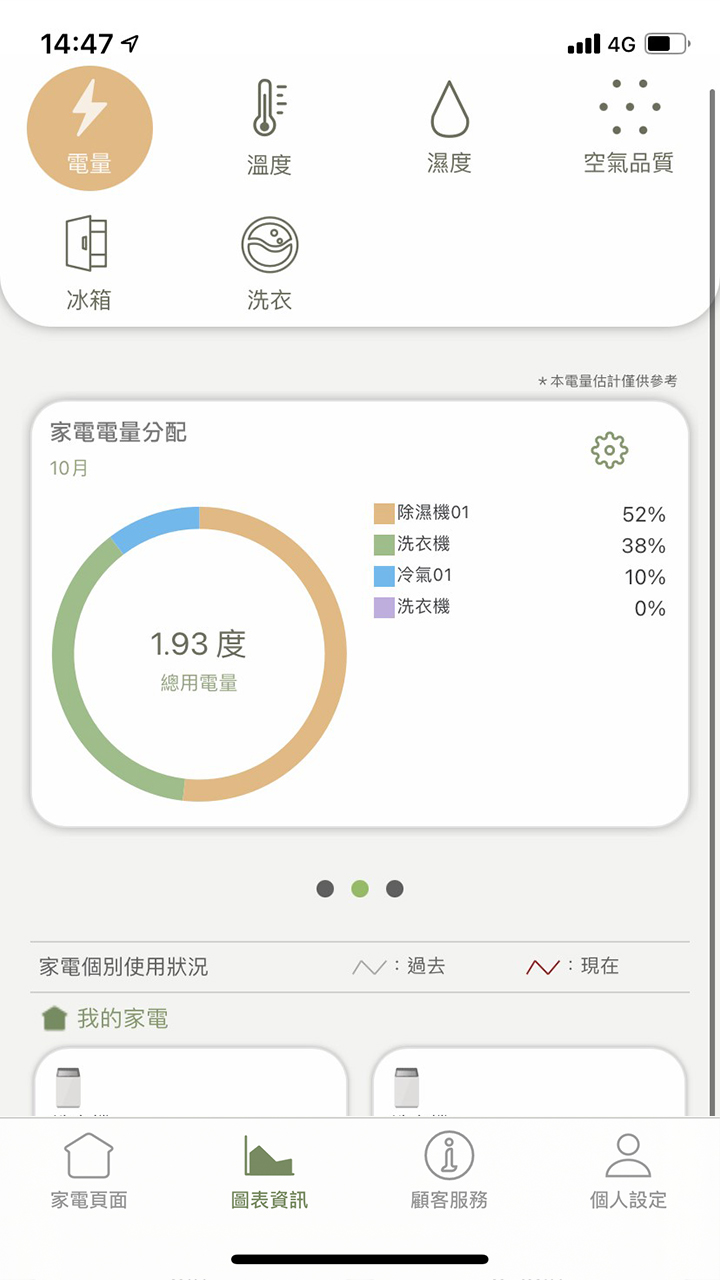
Task: Select the second carousel page dot
Action: pyautogui.click(x=359, y=888)
